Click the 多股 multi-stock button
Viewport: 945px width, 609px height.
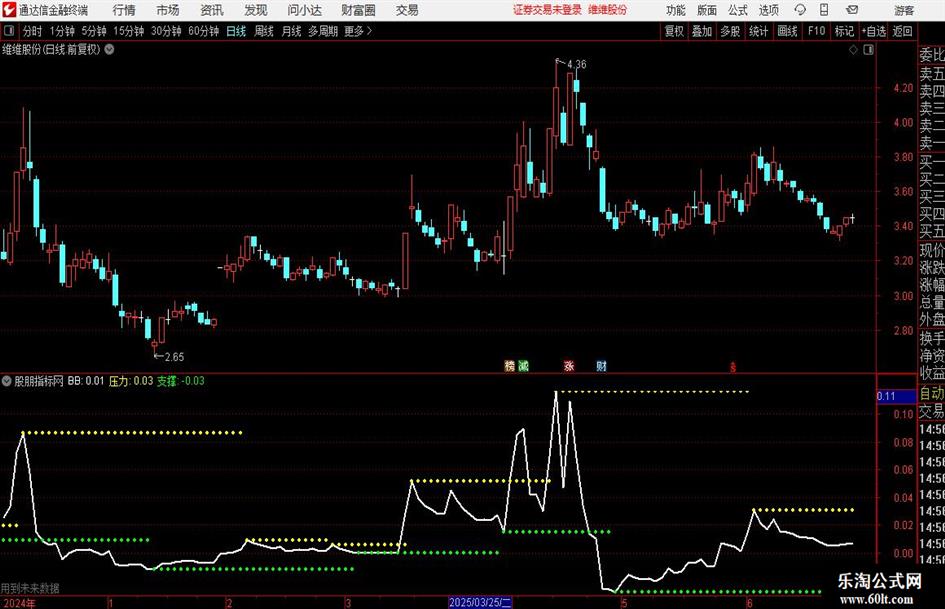click(730, 31)
